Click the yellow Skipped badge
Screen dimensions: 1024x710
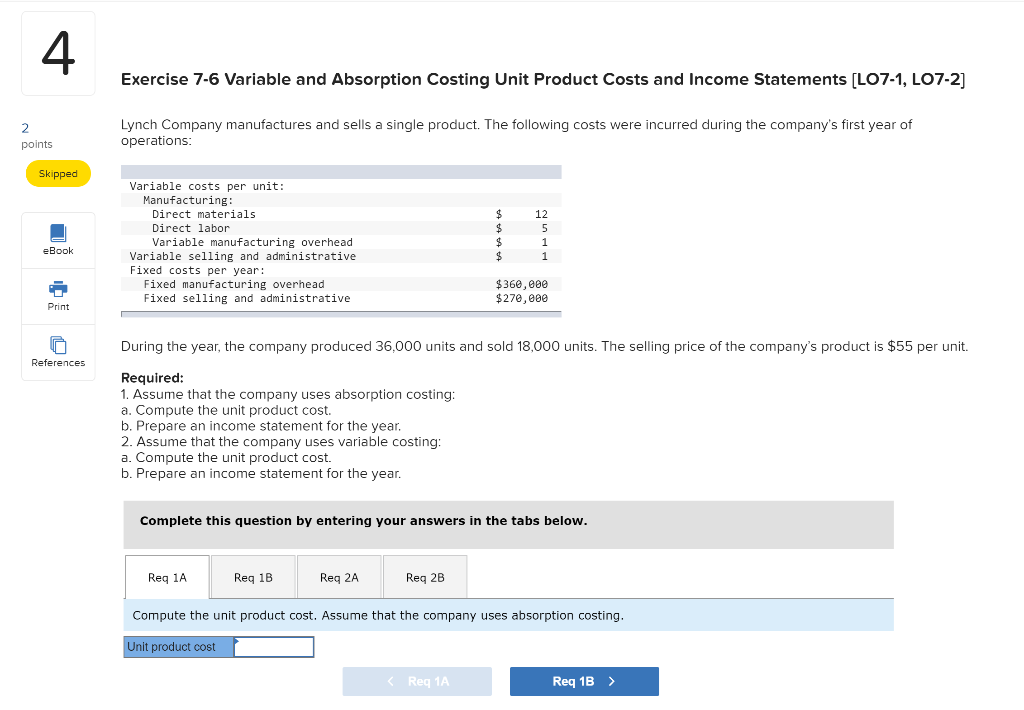tap(57, 173)
